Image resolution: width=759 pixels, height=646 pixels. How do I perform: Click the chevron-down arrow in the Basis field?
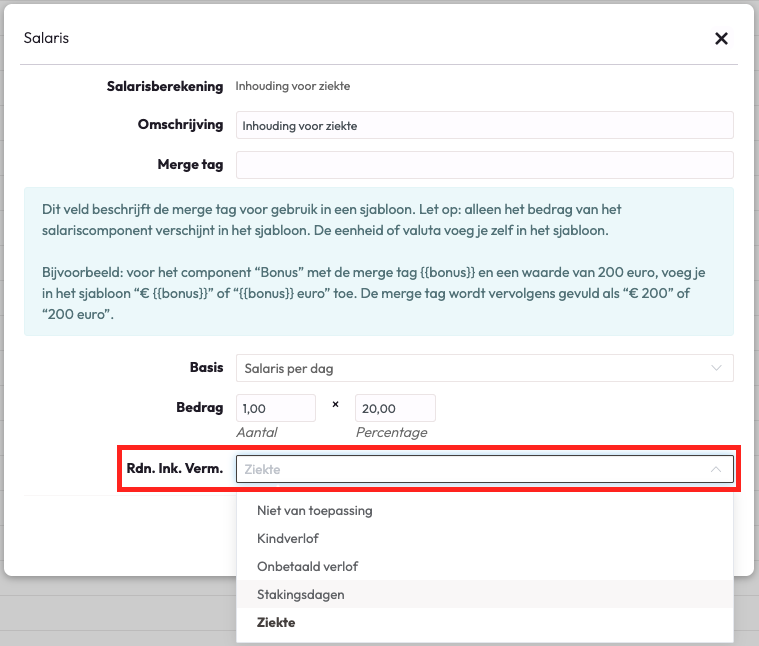716,368
